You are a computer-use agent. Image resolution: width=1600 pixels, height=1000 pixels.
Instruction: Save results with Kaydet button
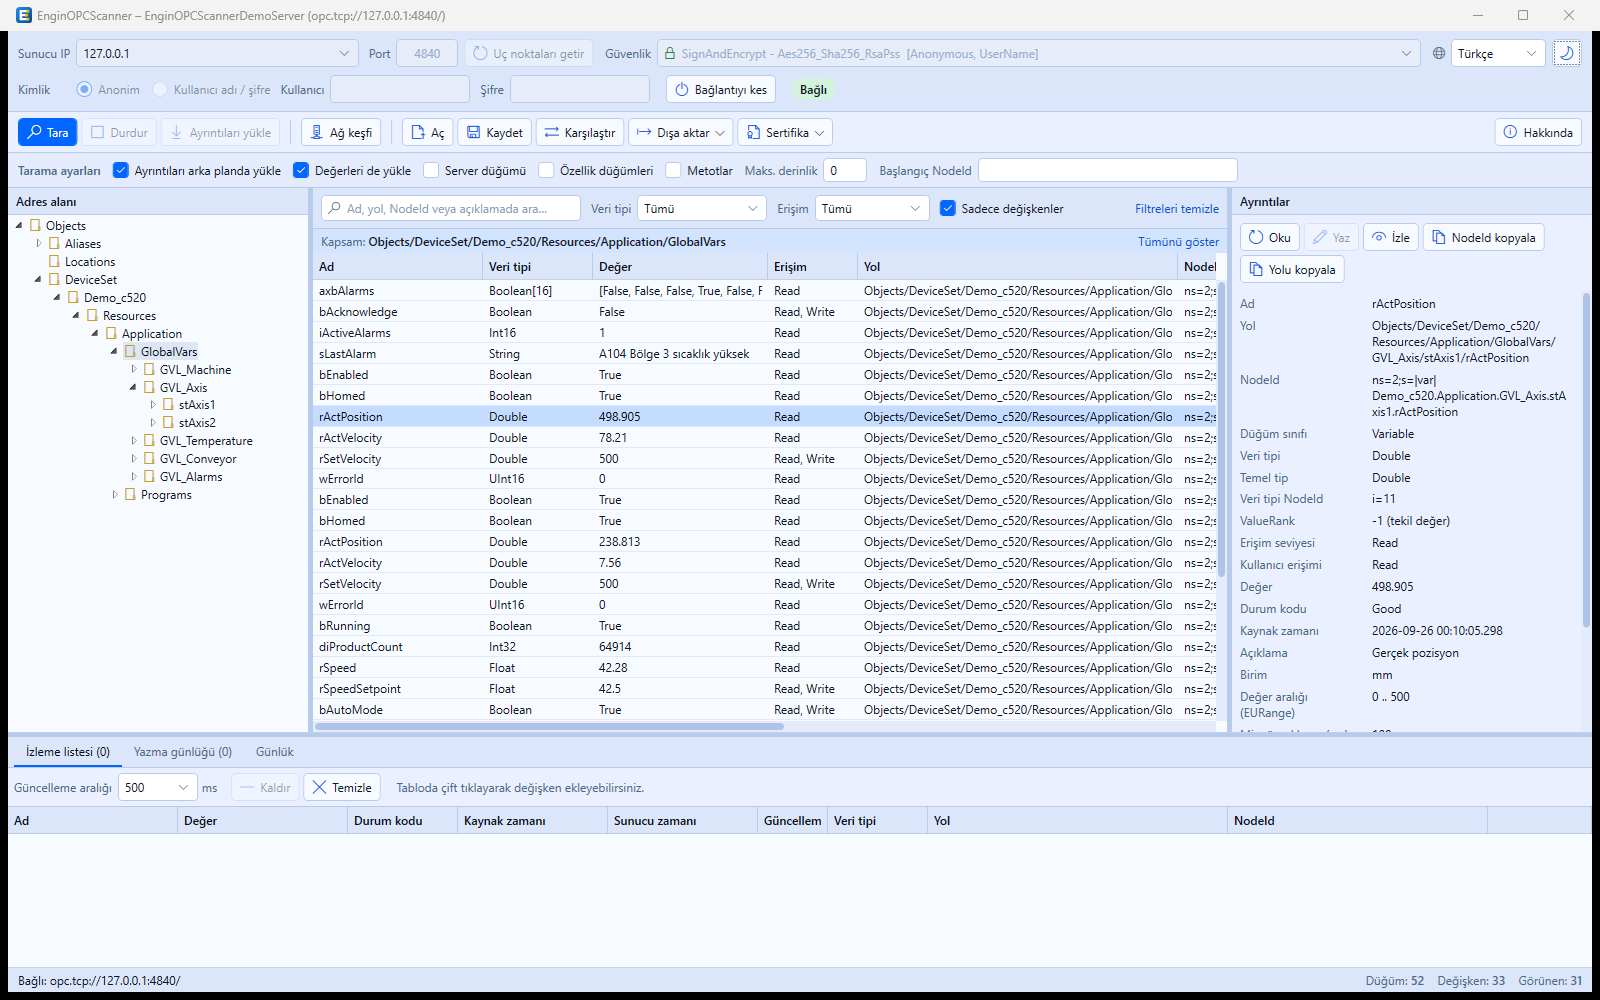coord(495,132)
